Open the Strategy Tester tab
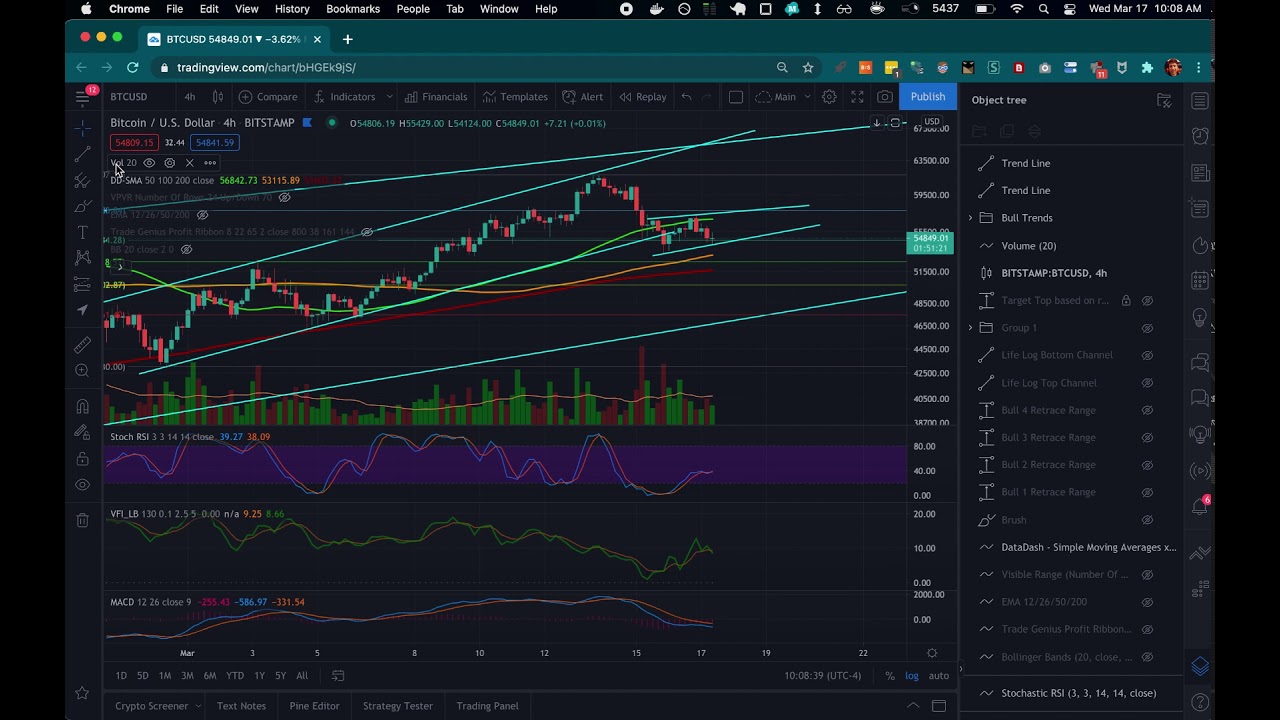Image resolution: width=1280 pixels, height=720 pixels. [x=398, y=706]
